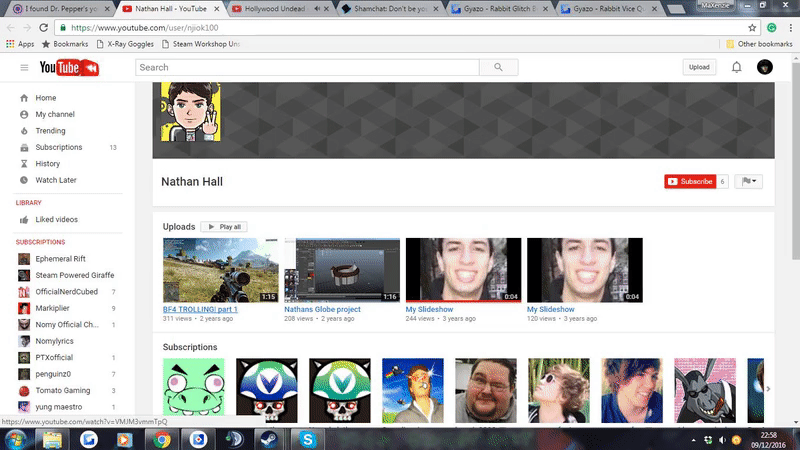Open Markiplier subscription
The width and height of the screenshot is (800, 450).
click(52, 308)
